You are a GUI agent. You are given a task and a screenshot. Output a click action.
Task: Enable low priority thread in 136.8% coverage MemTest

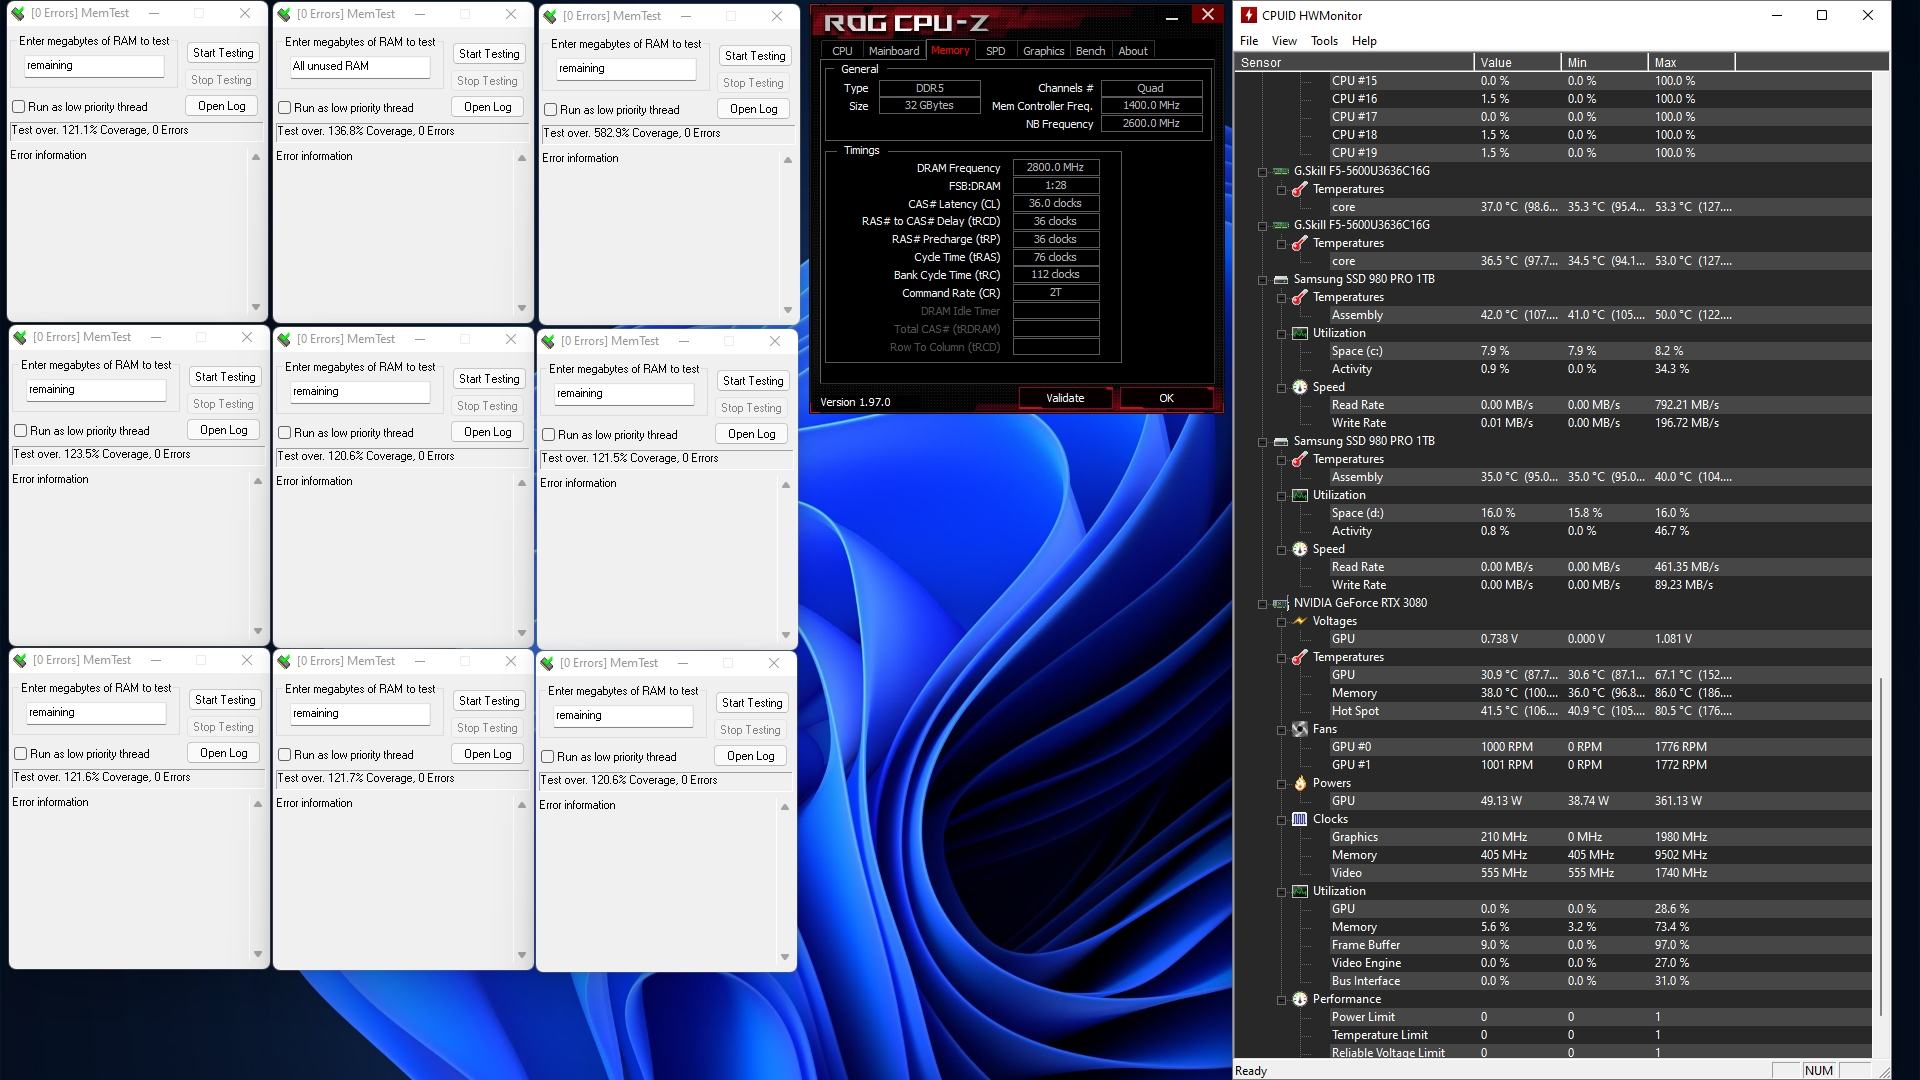coord(285,108)
